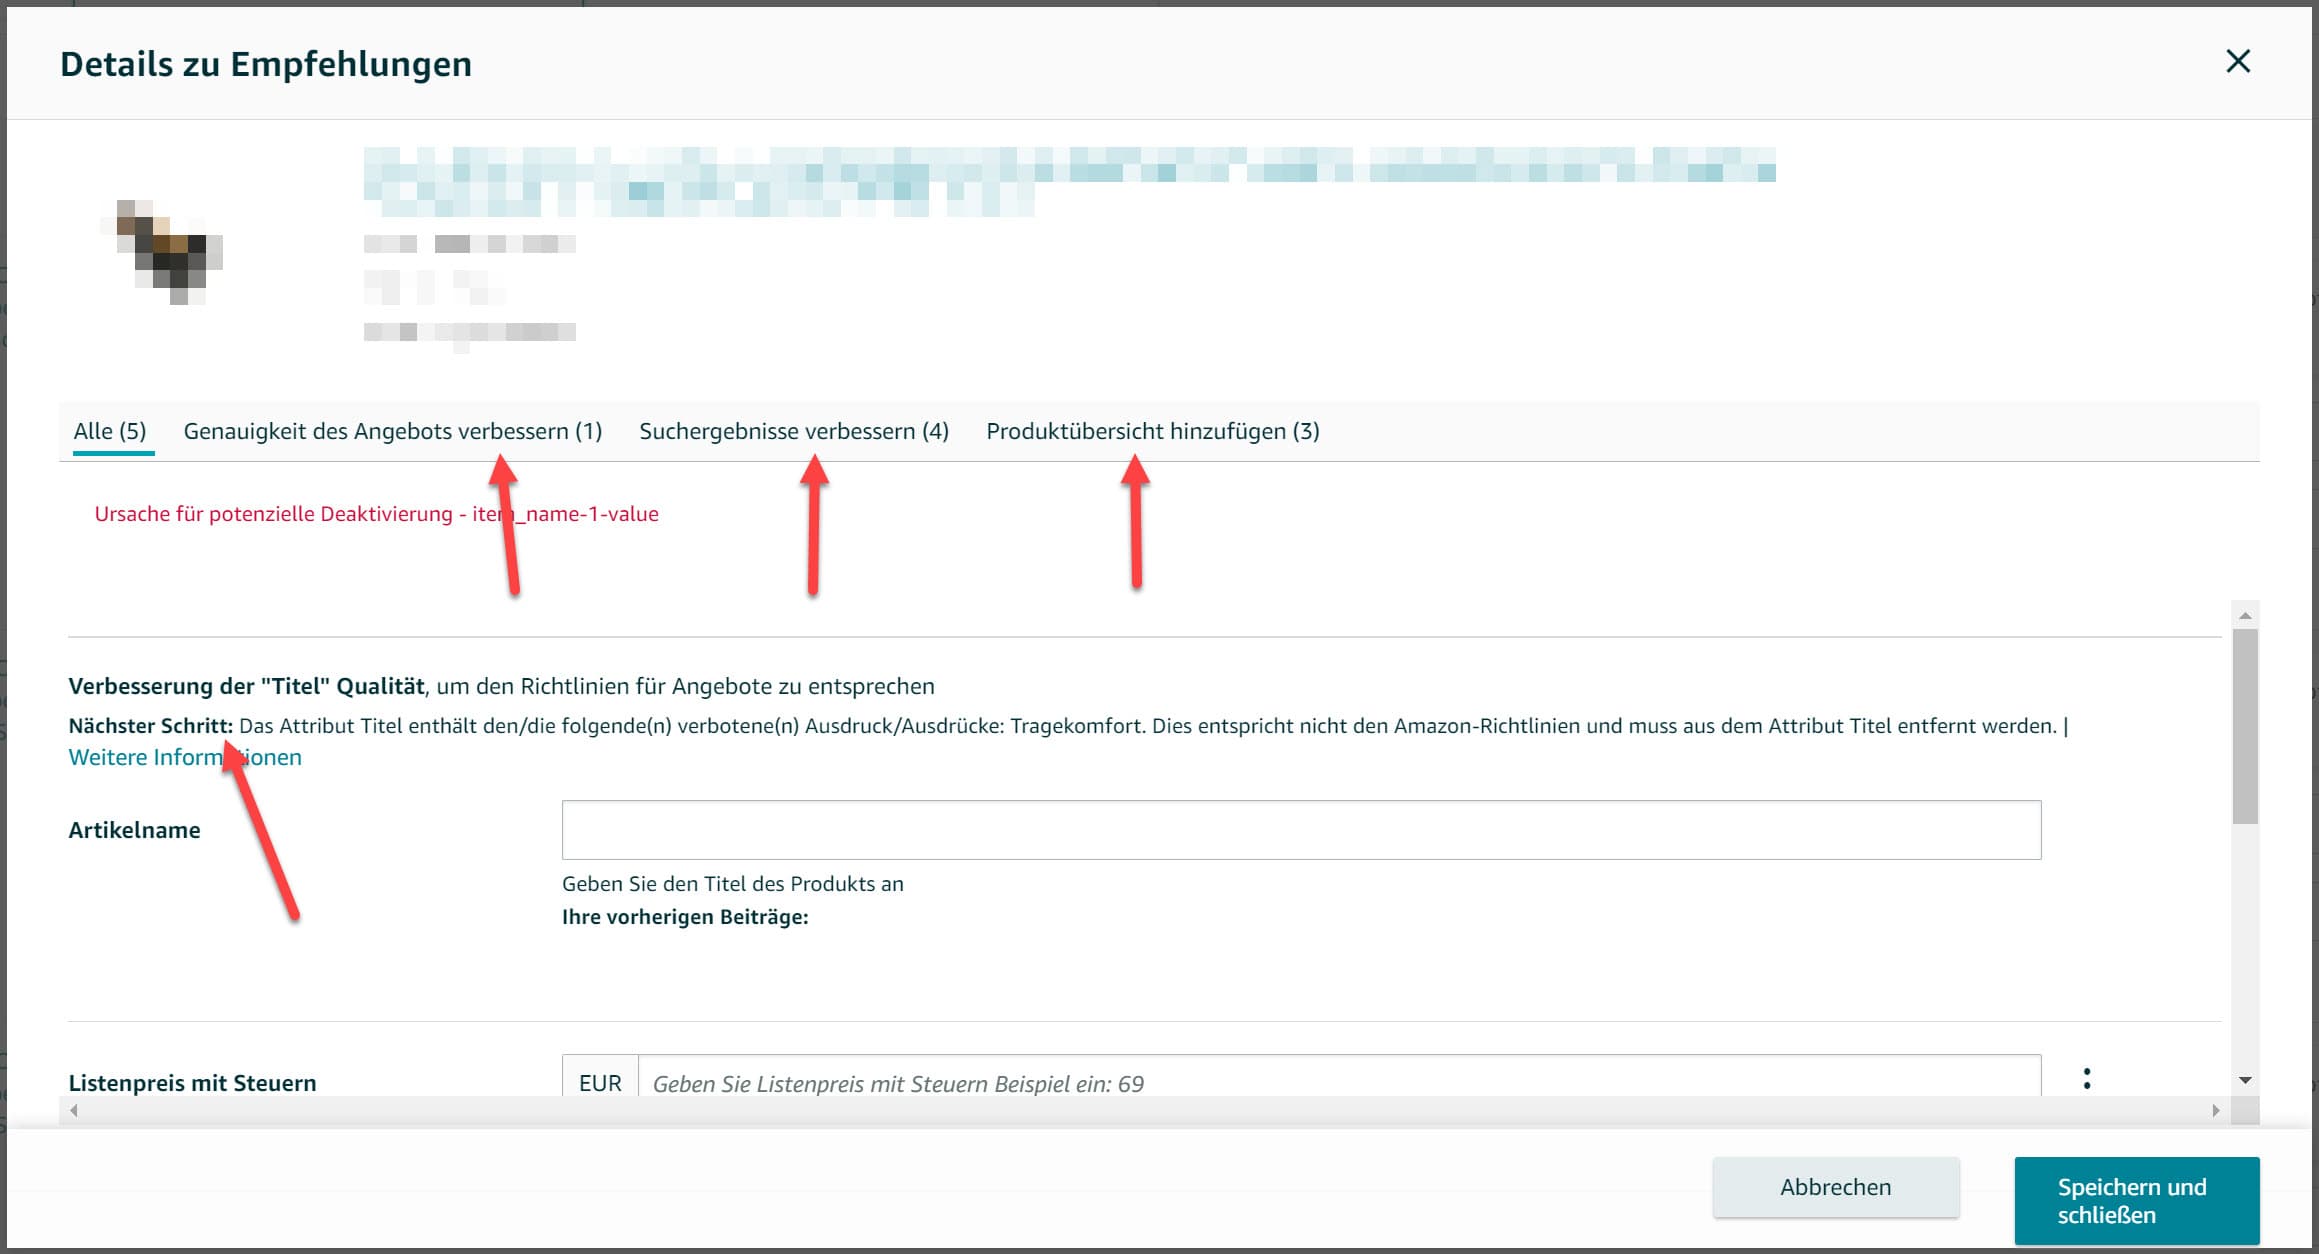The height and width of the screenshot is (1254, 2319).
Task: Click the horizontal scrollbar track
Action: click(1145, 1110)
